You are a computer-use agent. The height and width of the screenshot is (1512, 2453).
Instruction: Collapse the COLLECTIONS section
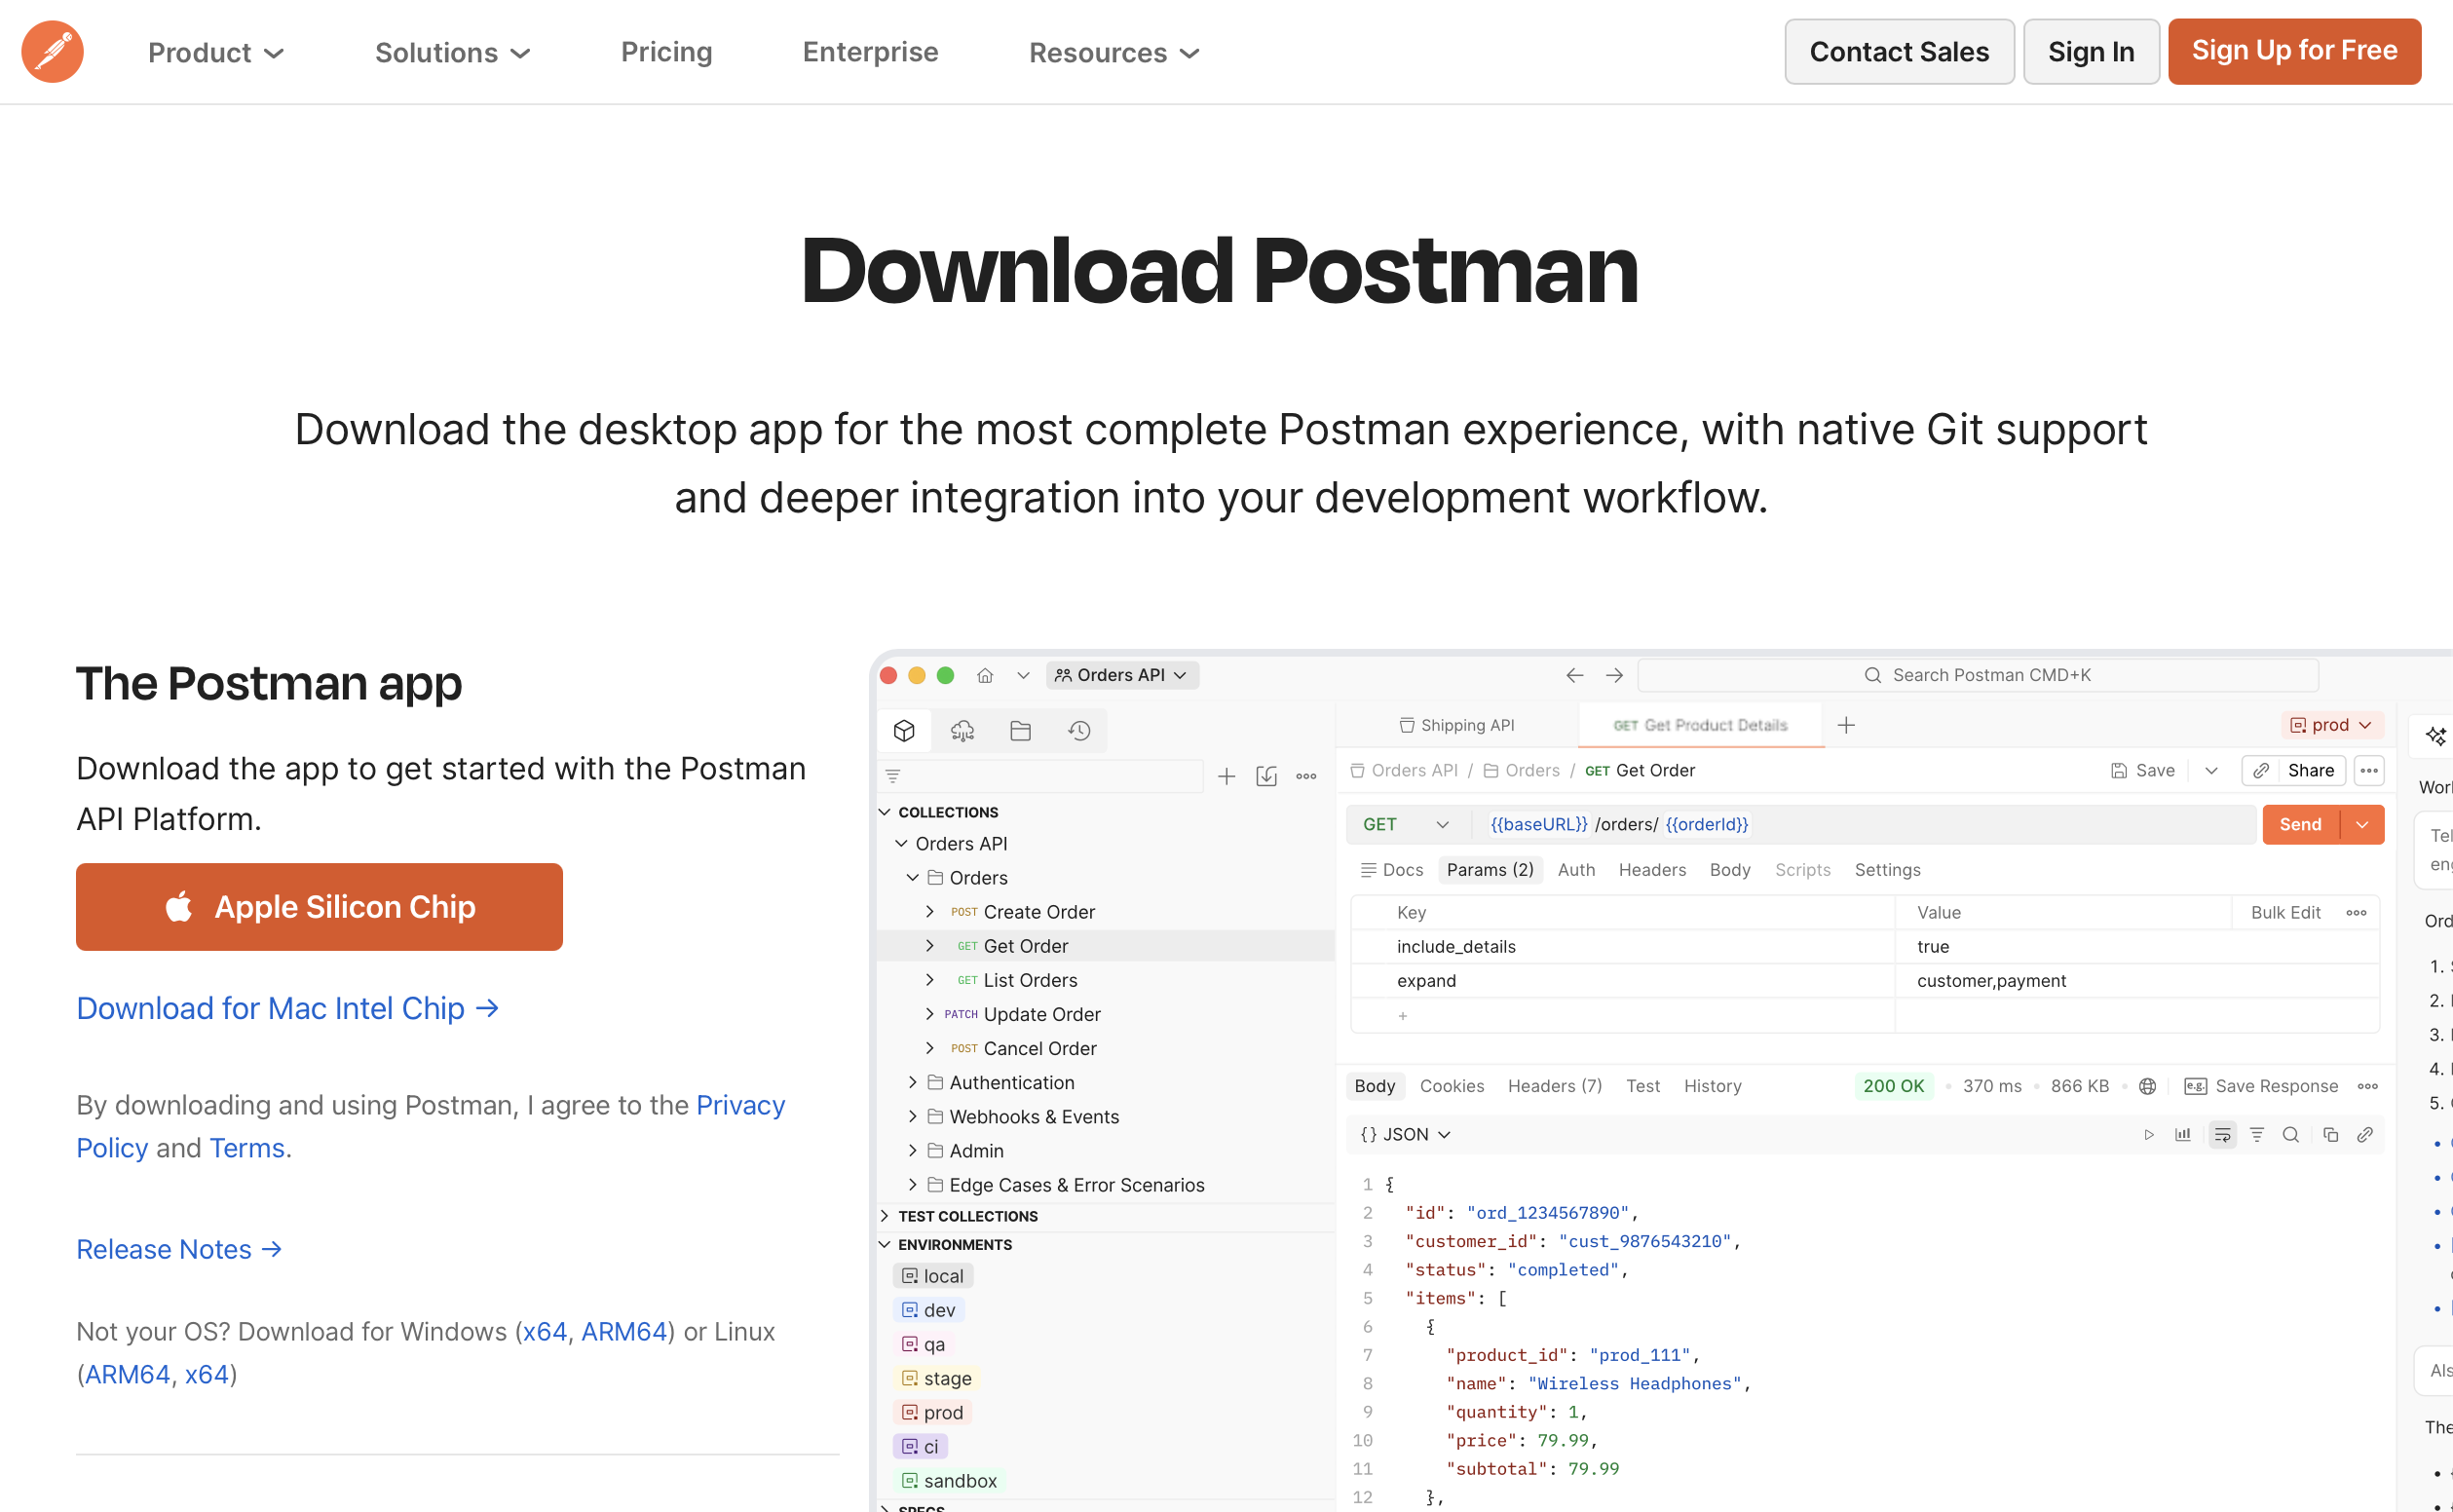884,812
